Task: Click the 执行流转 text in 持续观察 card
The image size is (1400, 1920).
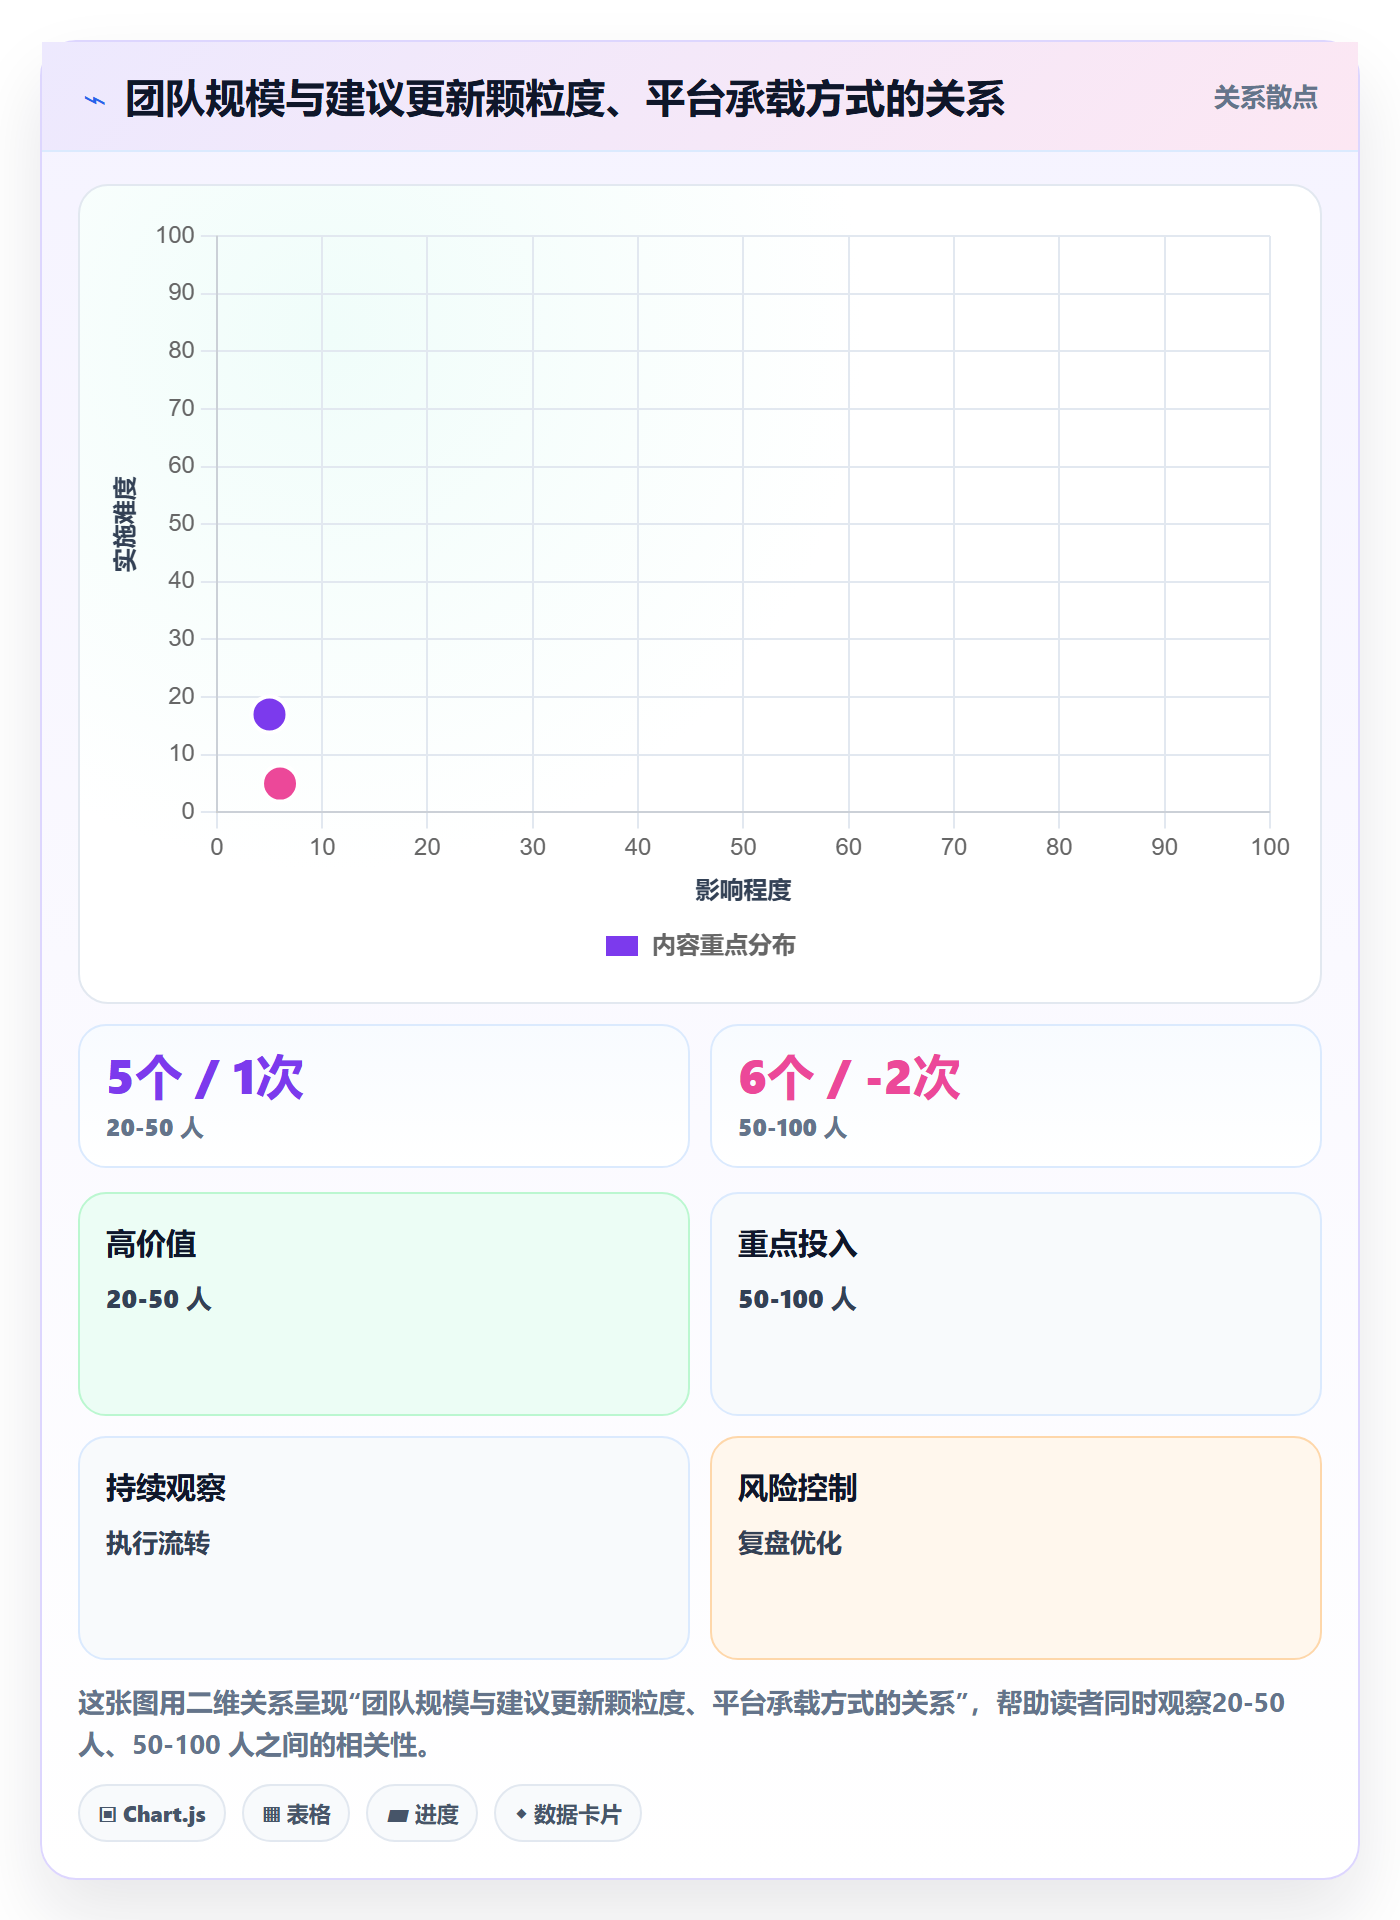Action: 158,1543
